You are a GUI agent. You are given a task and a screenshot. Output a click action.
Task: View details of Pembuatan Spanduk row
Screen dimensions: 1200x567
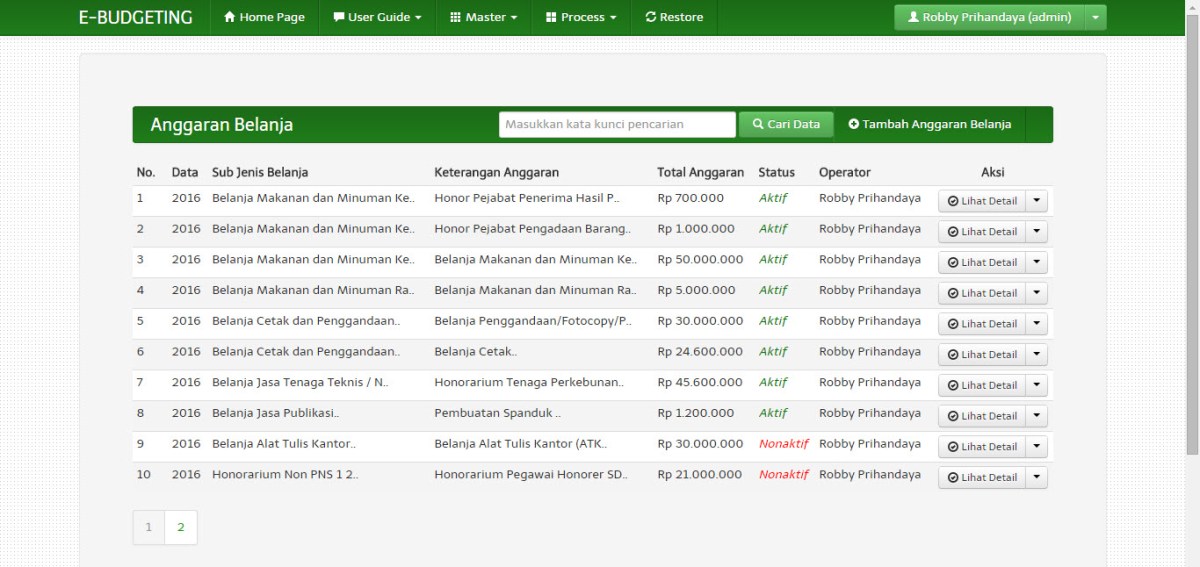click(x=982, y=416)
